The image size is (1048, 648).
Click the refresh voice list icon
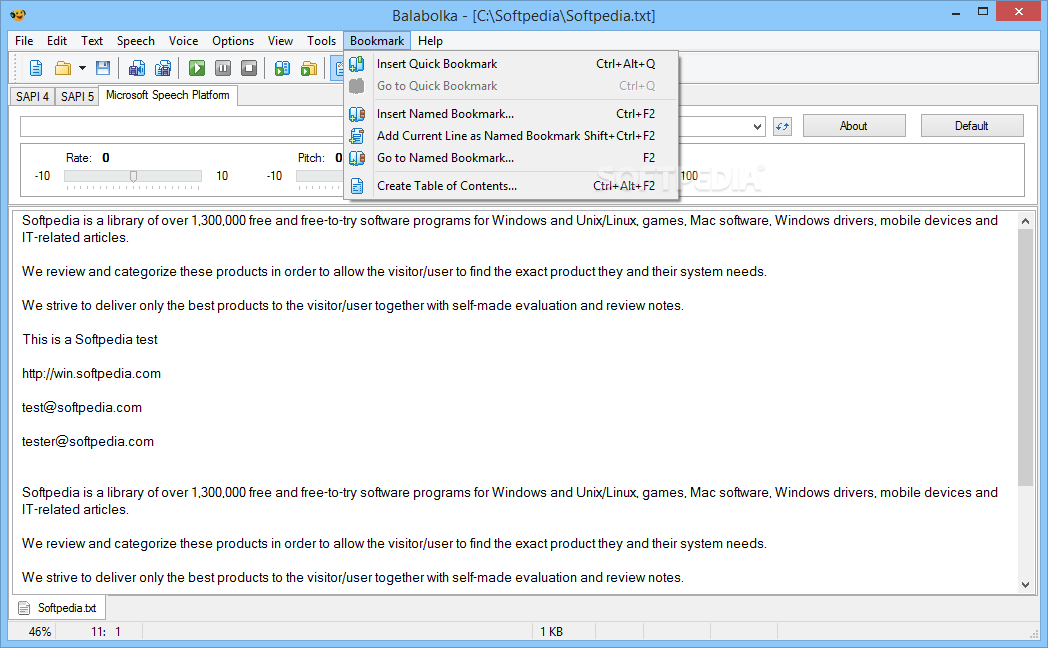point(782,126)
